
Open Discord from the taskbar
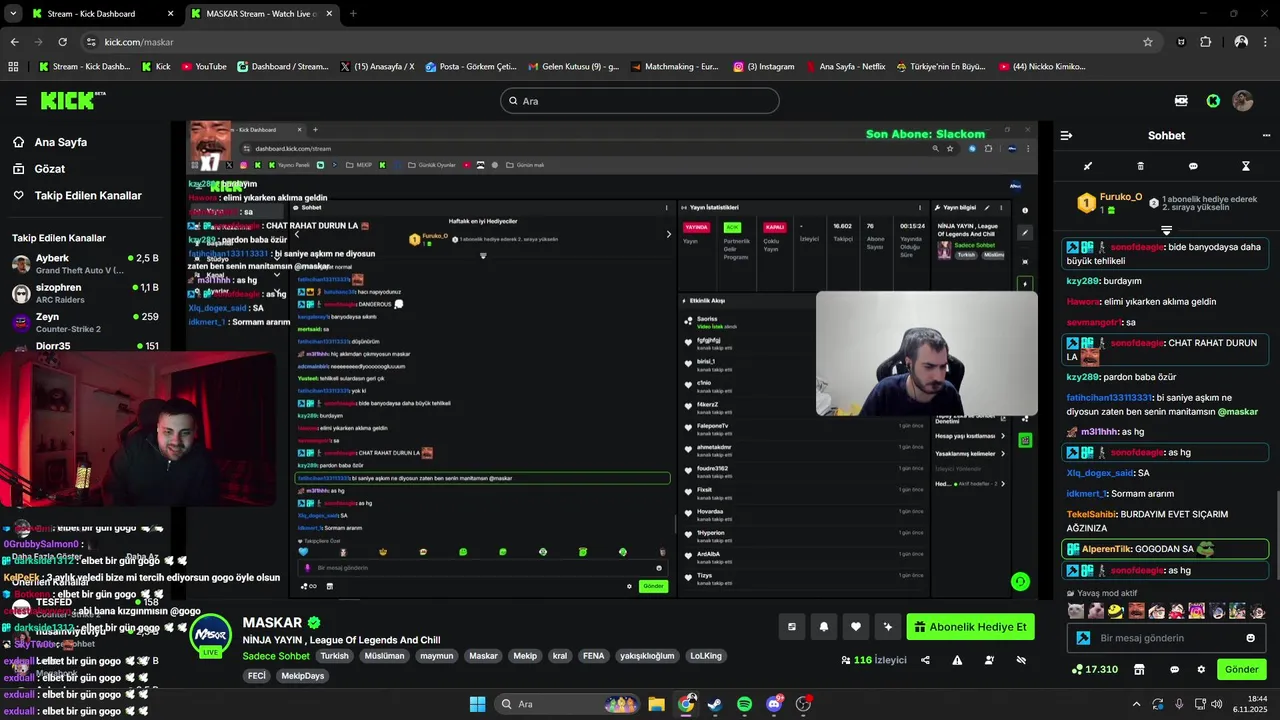(x=774, y=704)
